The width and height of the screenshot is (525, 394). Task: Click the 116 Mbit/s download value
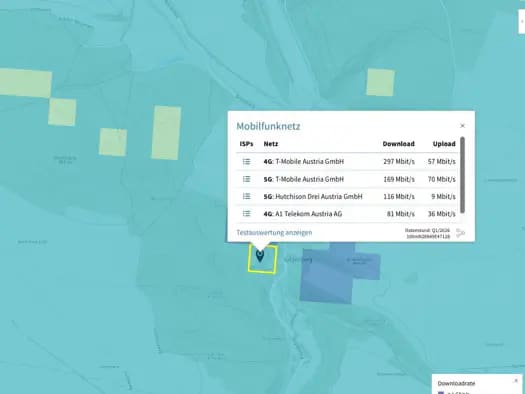click(x=399, y=196)
